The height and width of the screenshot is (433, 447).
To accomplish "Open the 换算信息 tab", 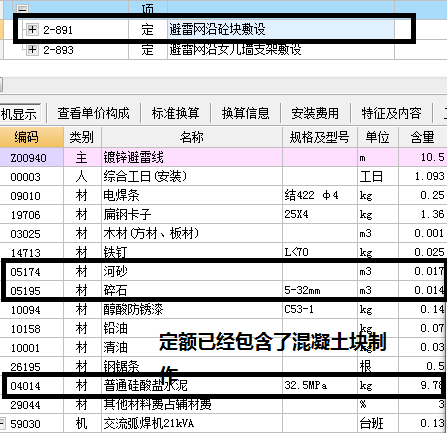I will (x=245, y=113).
